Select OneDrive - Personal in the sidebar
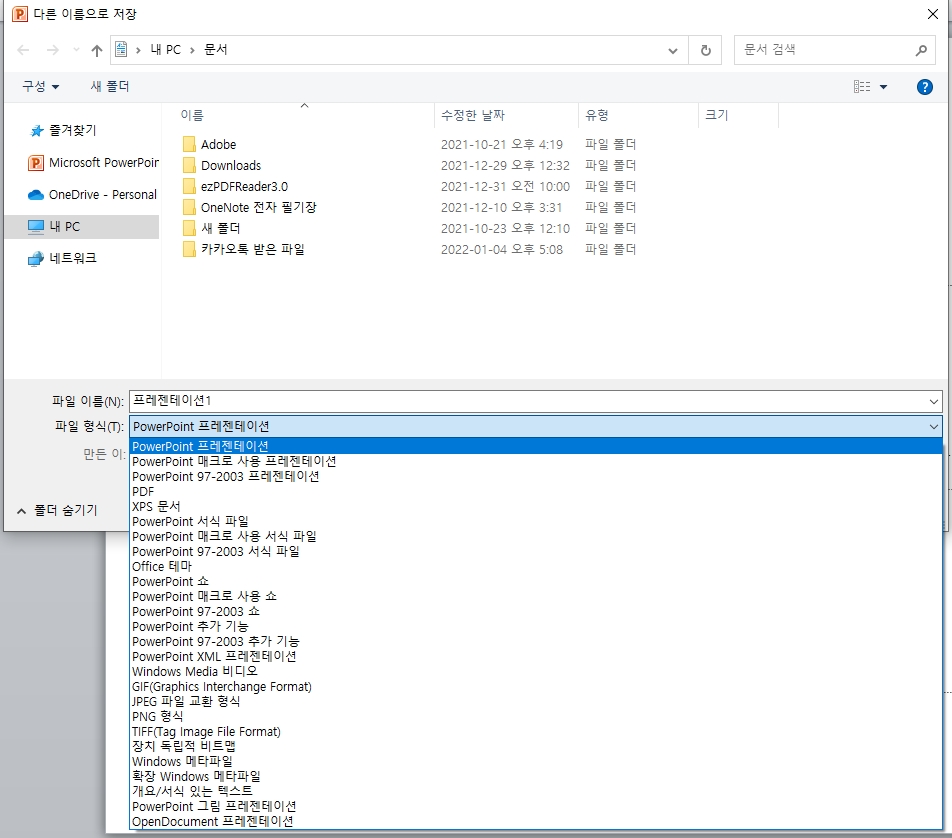Viewport: 952px width, 838px height. 92,194
